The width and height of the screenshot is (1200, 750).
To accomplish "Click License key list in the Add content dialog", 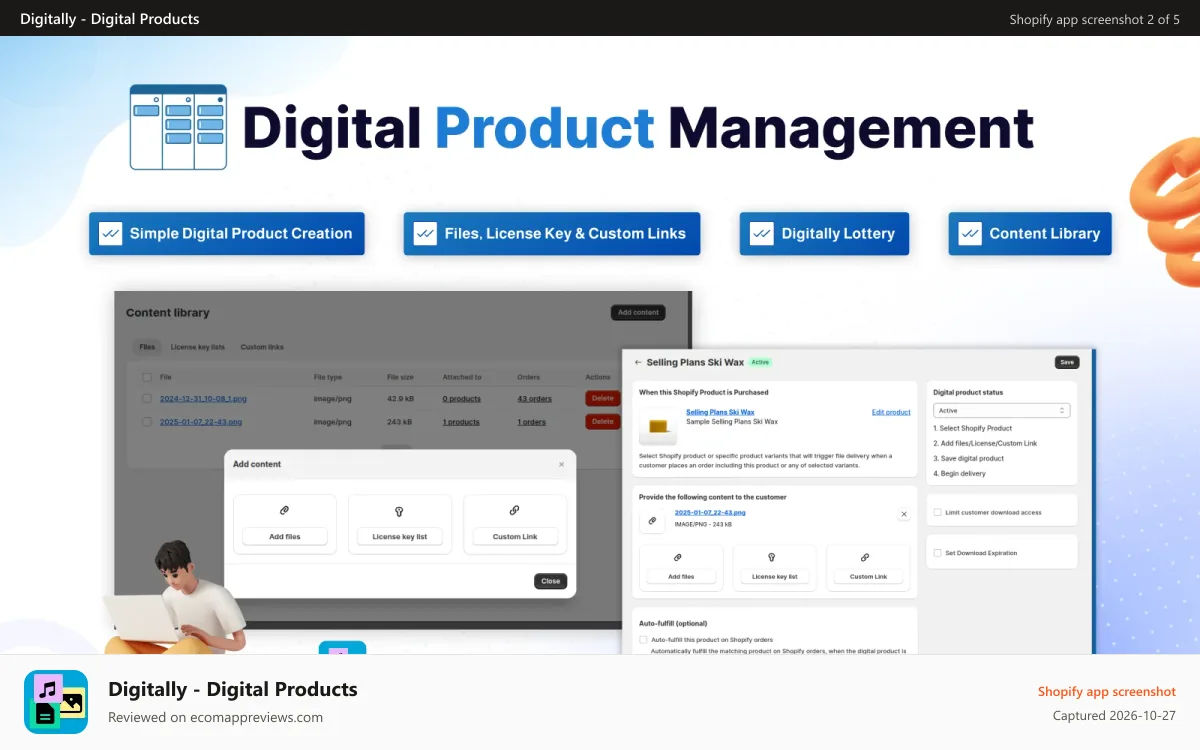I will point(400,537).
